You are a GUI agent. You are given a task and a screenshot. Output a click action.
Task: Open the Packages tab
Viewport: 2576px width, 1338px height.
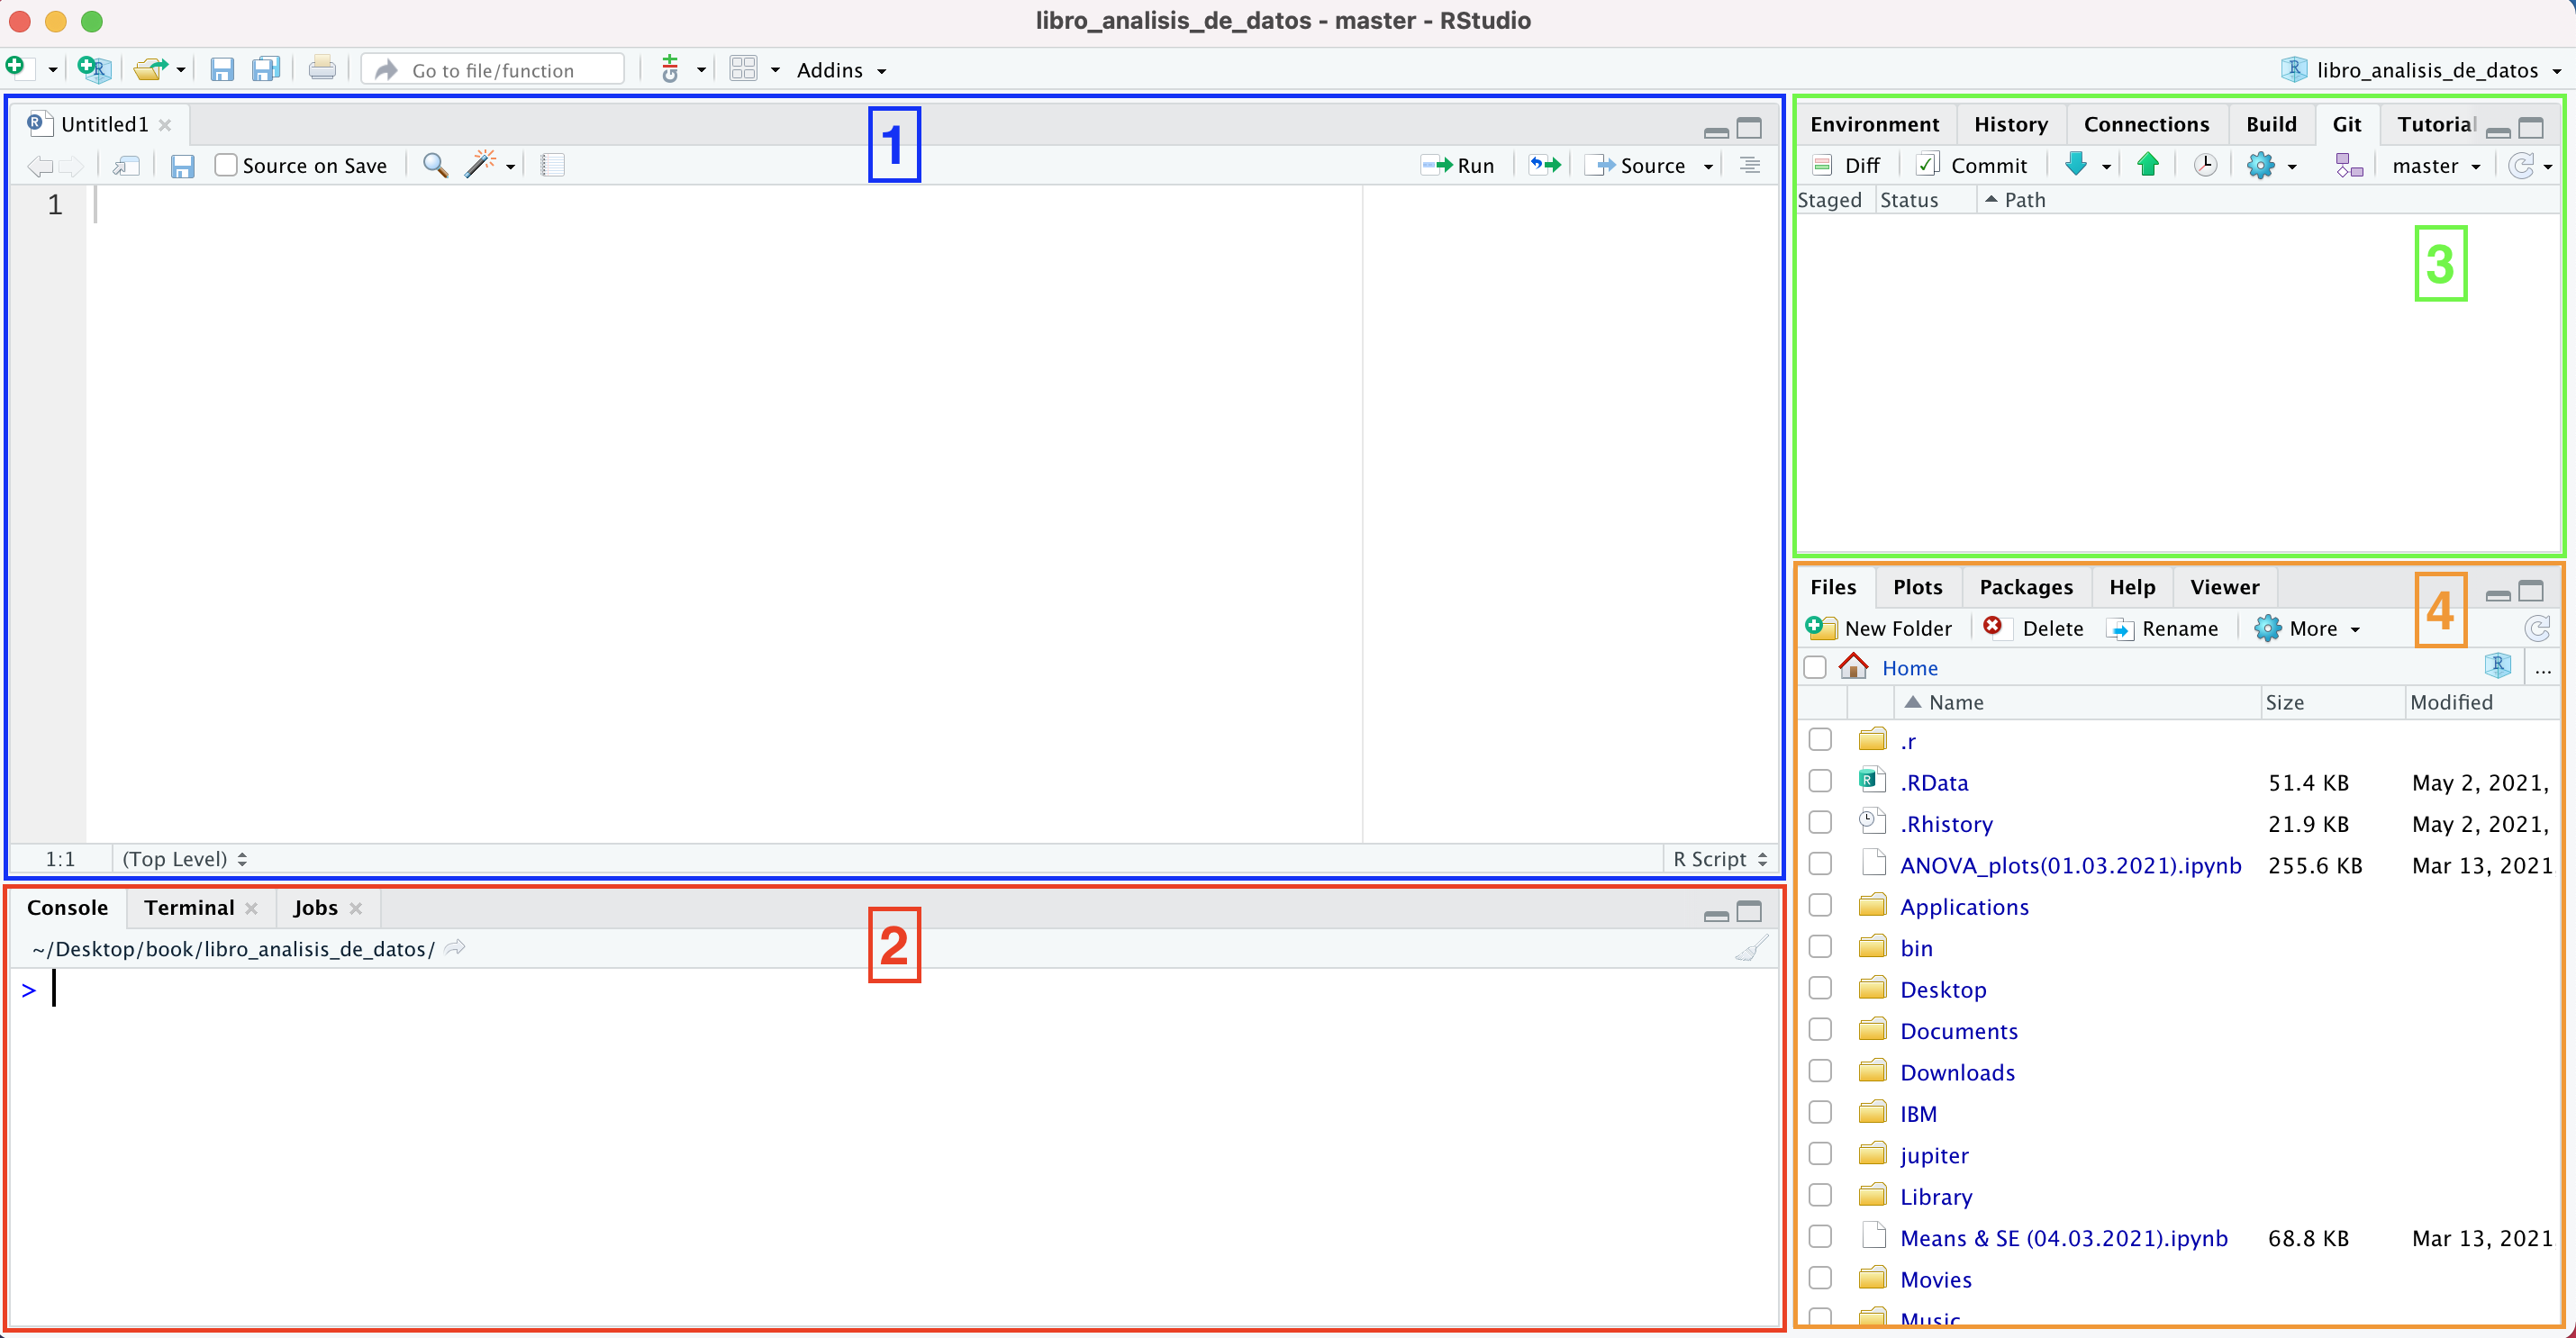(2025, 587)
